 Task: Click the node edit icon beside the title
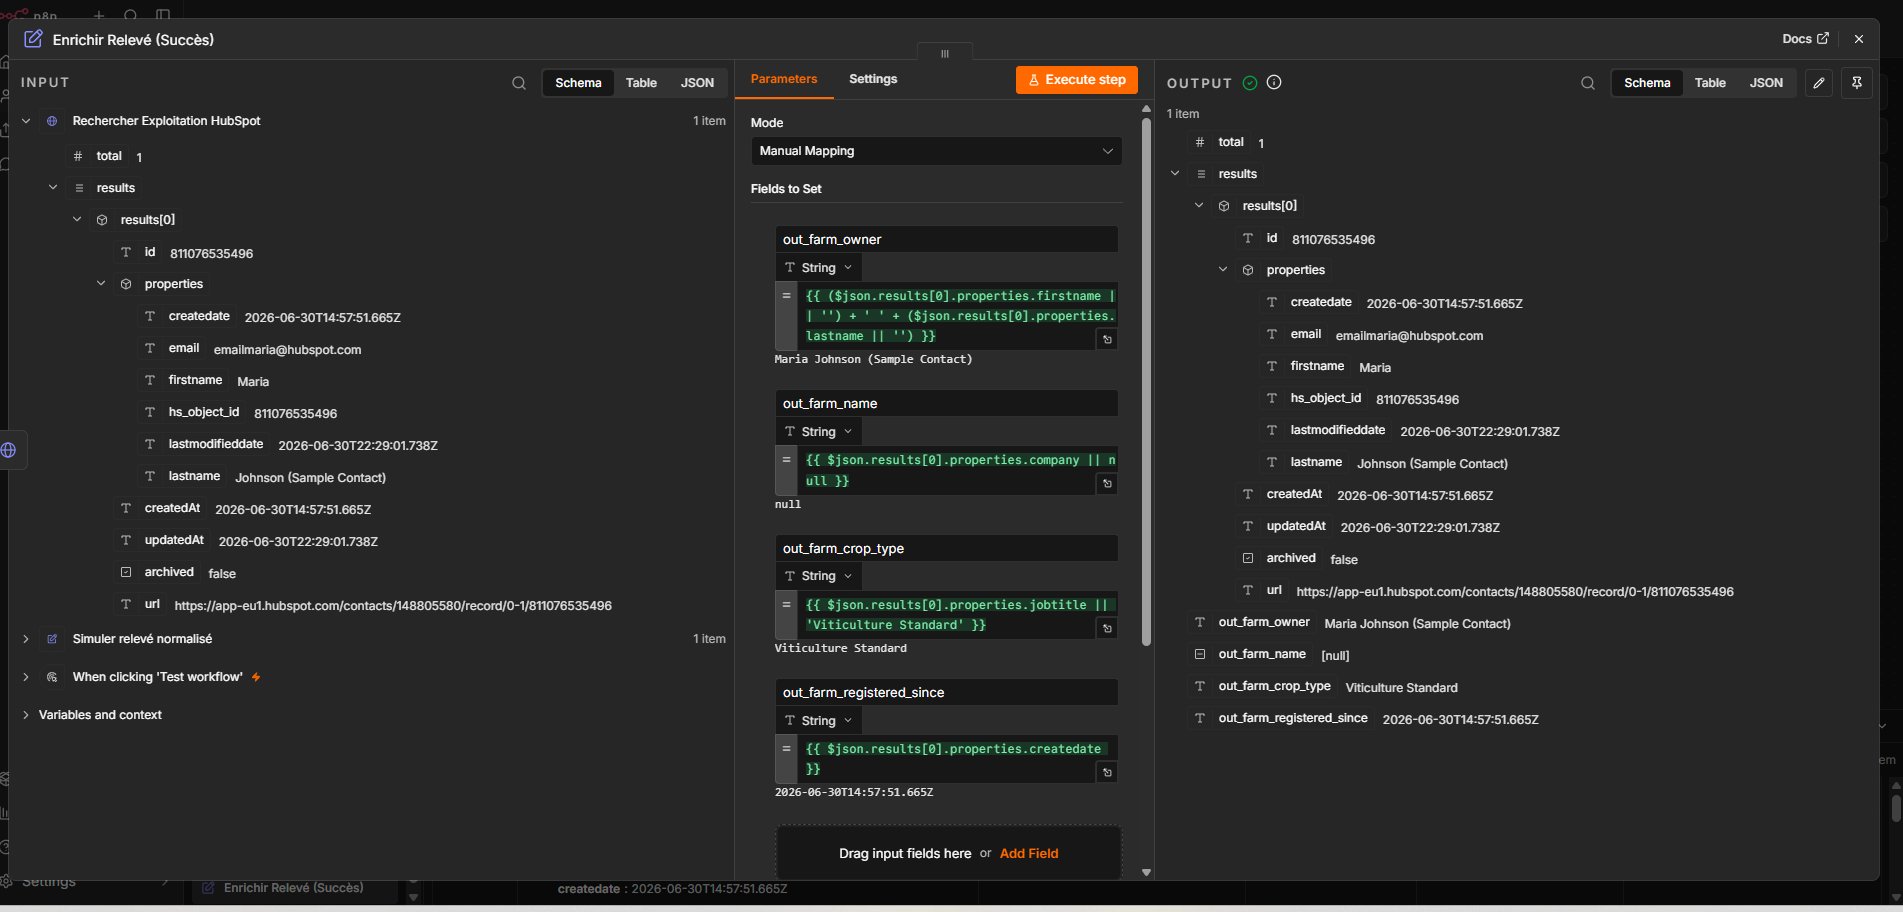(x=33, y=39)
